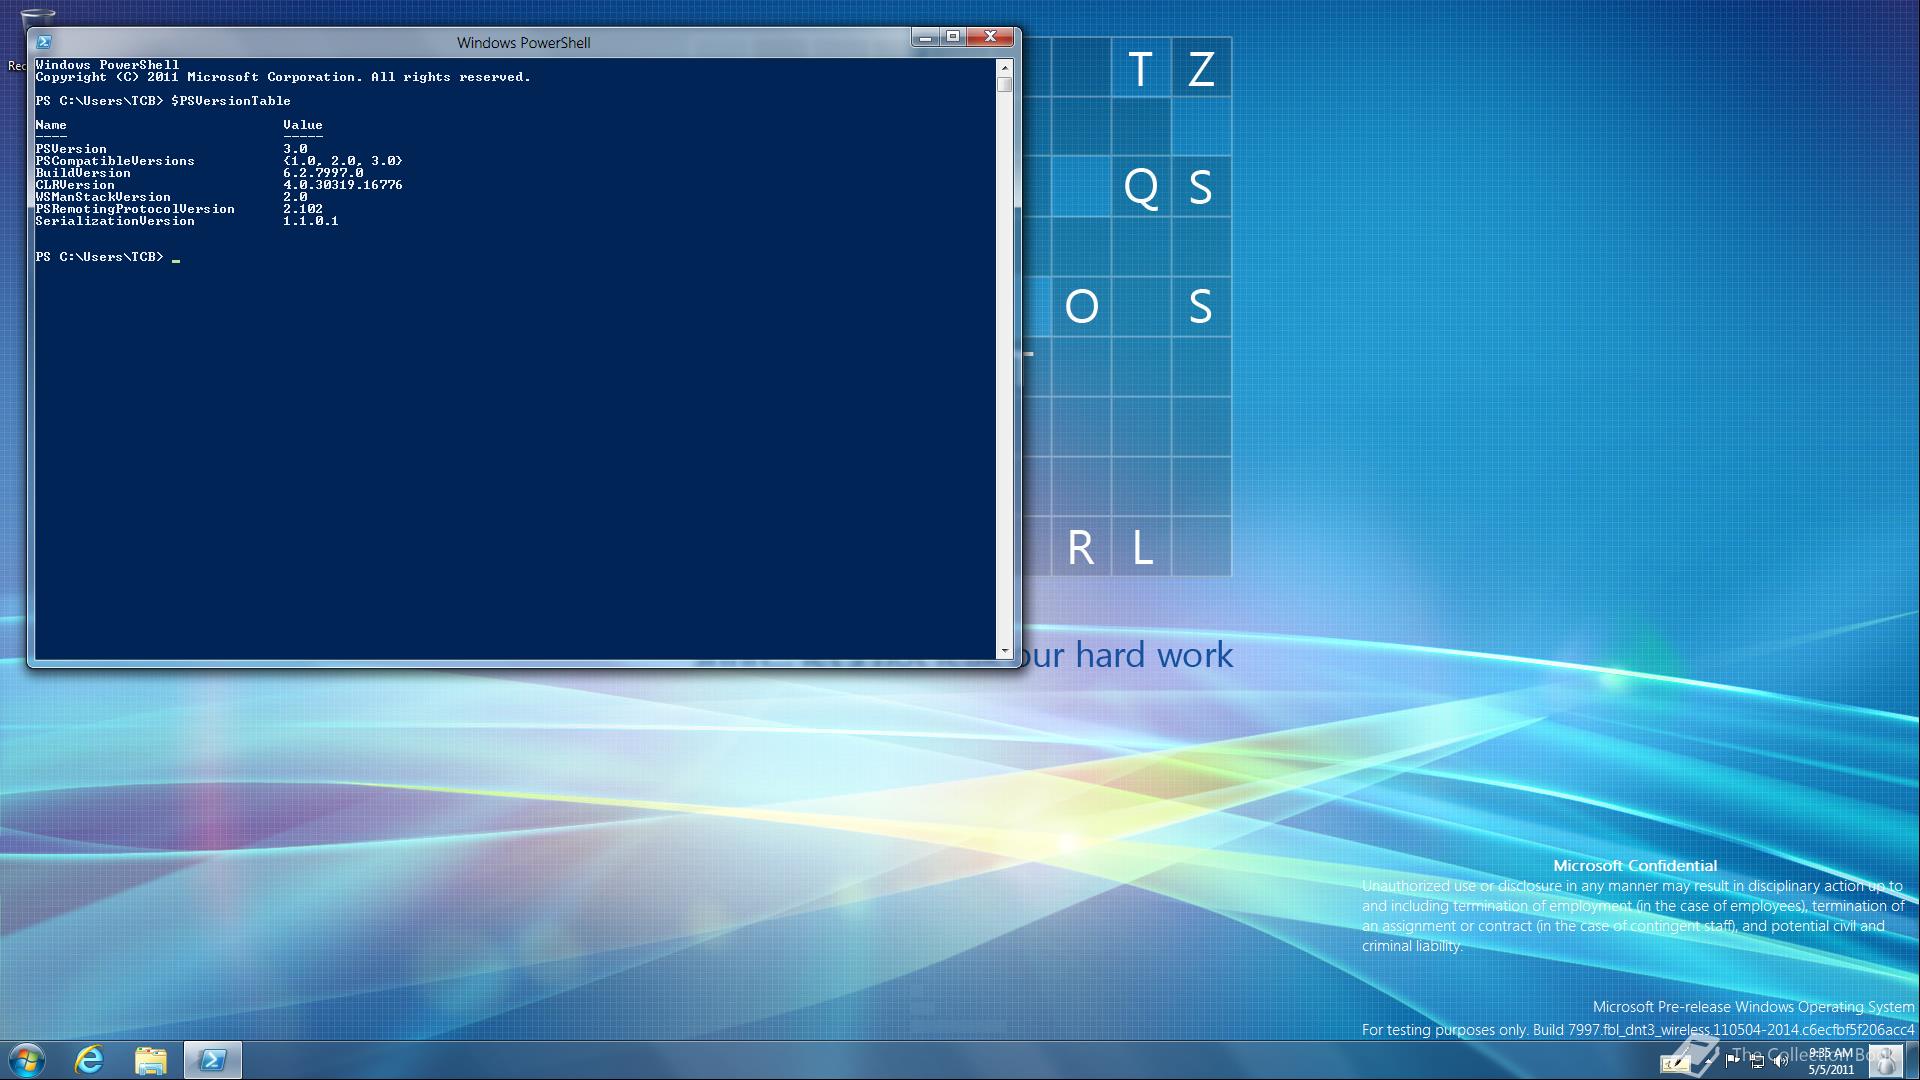Show hidden notification area icons

click(1708, 1062)
